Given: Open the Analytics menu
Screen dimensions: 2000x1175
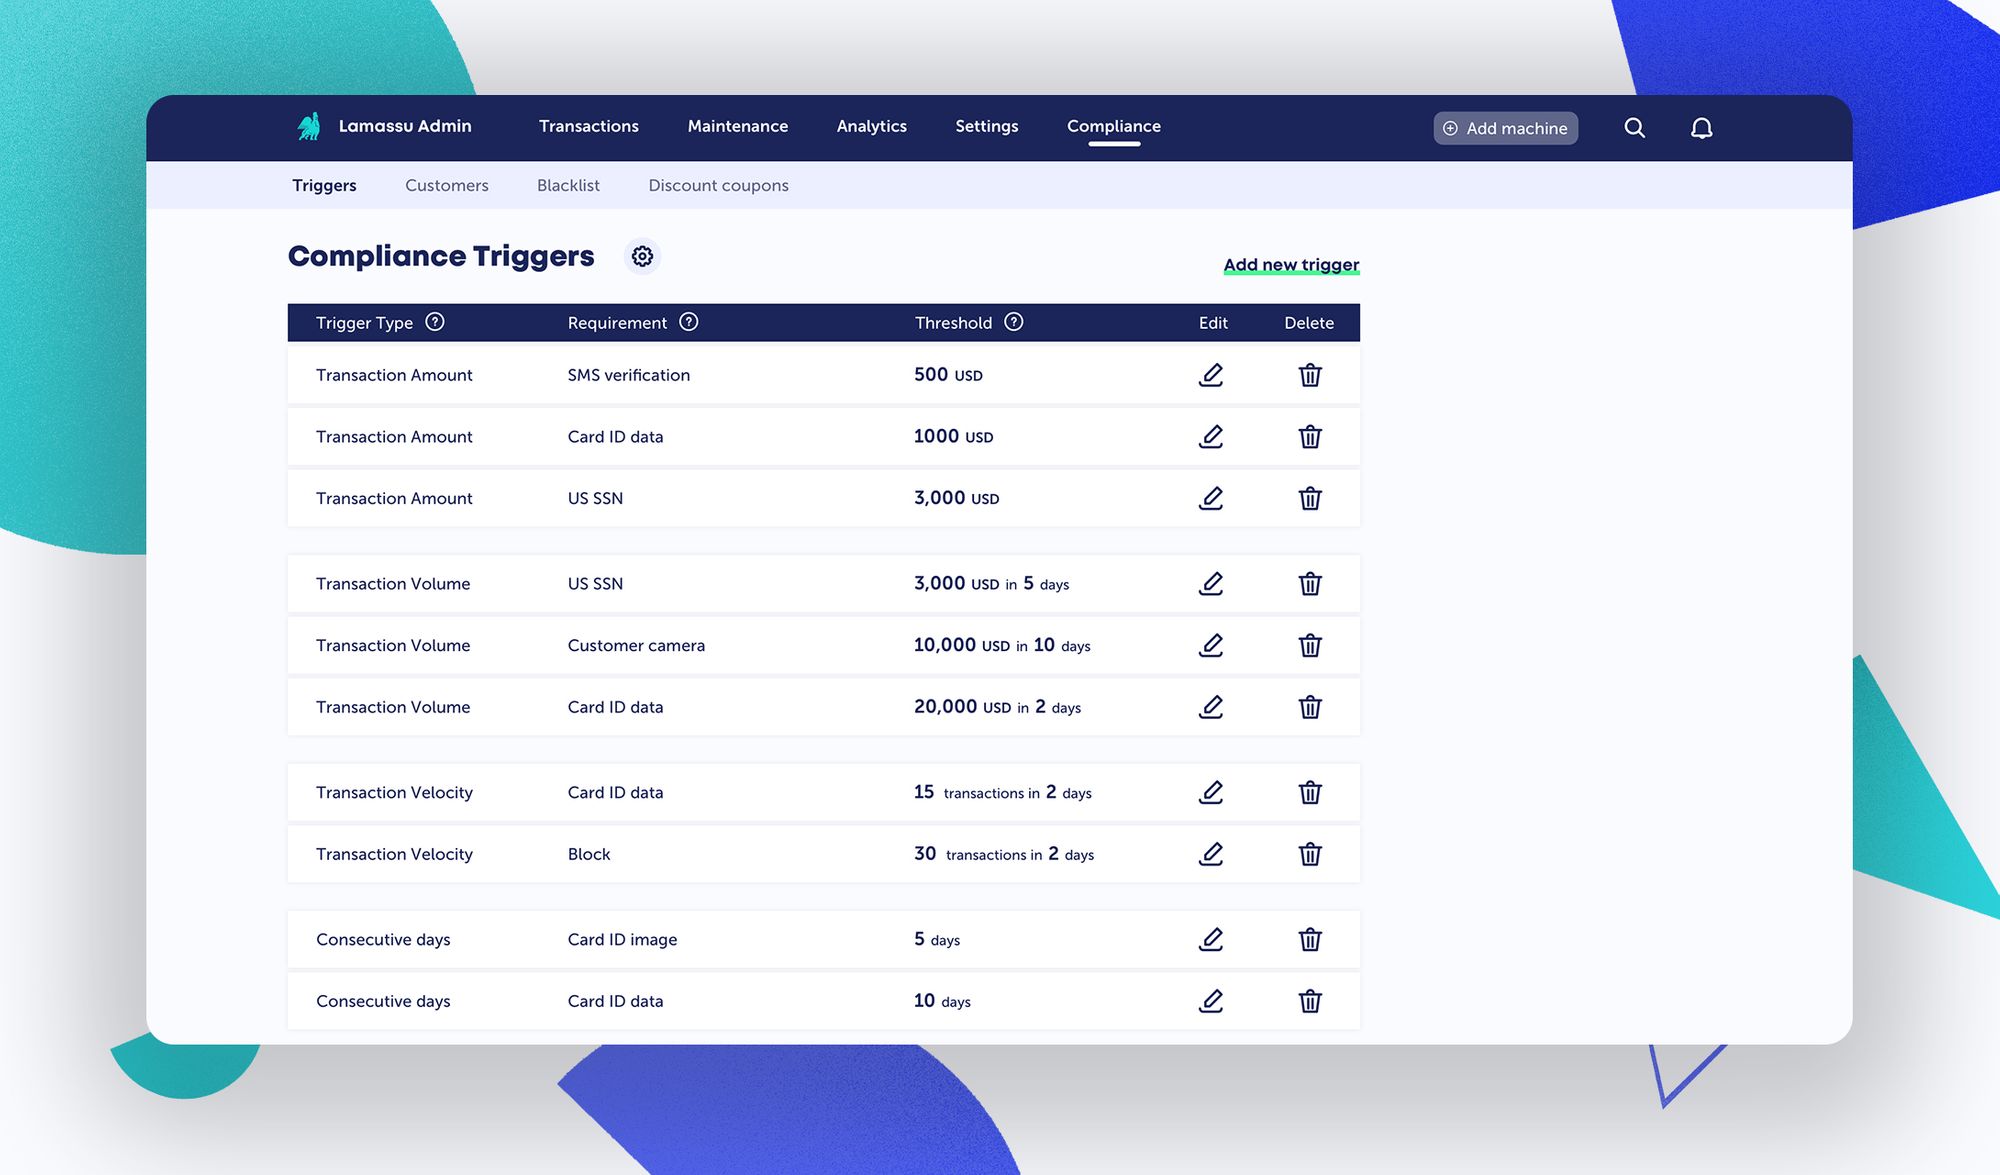Looking at the screenshot, I should point(871,126).
